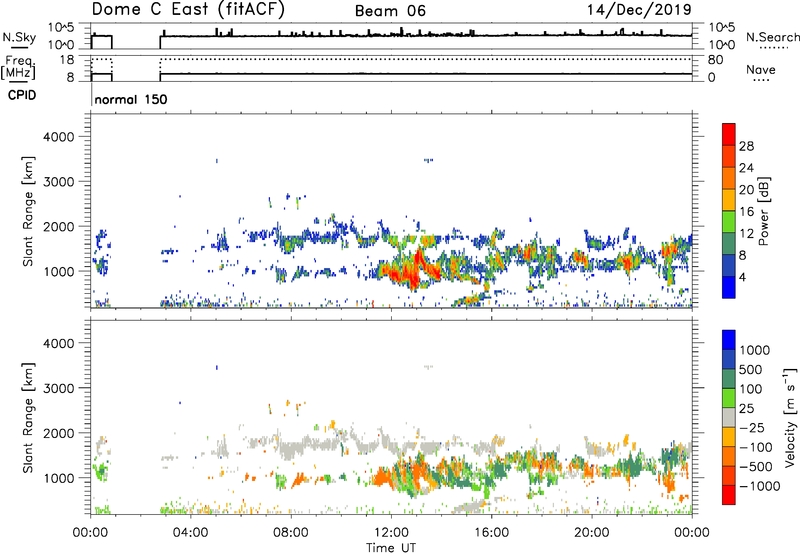The image size is (800, 554).
Task: Click the '500' velocity colorbar tick
Action: click(x=751, y=370)
